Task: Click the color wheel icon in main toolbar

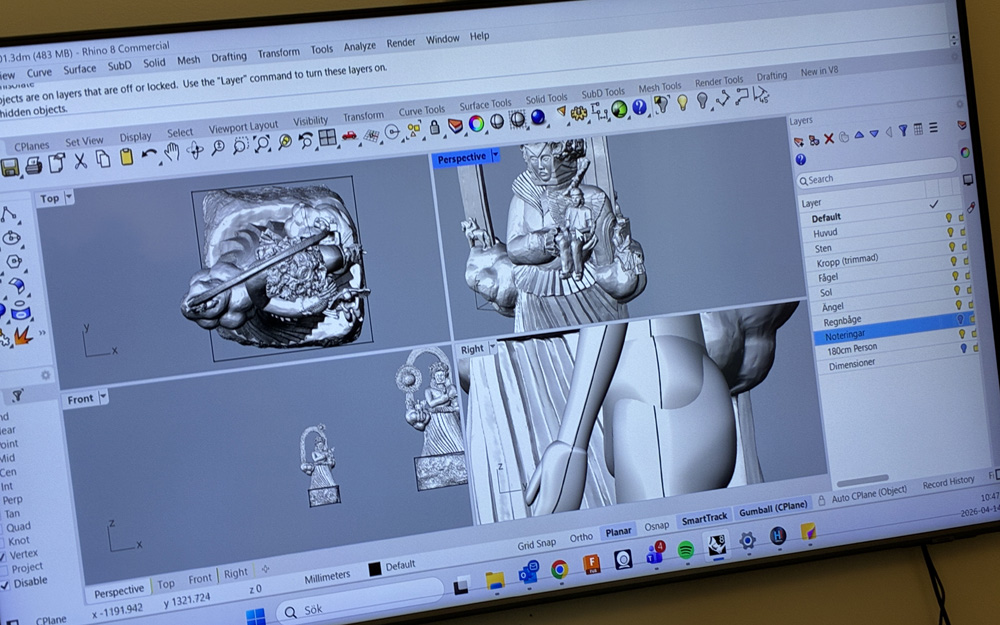Action: (x=476, y=124)
